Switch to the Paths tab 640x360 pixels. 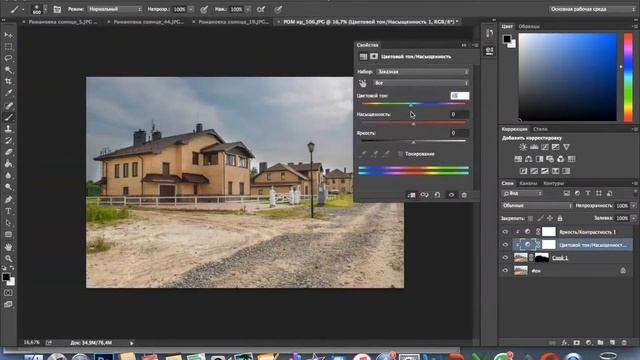[x=554, y=183]
